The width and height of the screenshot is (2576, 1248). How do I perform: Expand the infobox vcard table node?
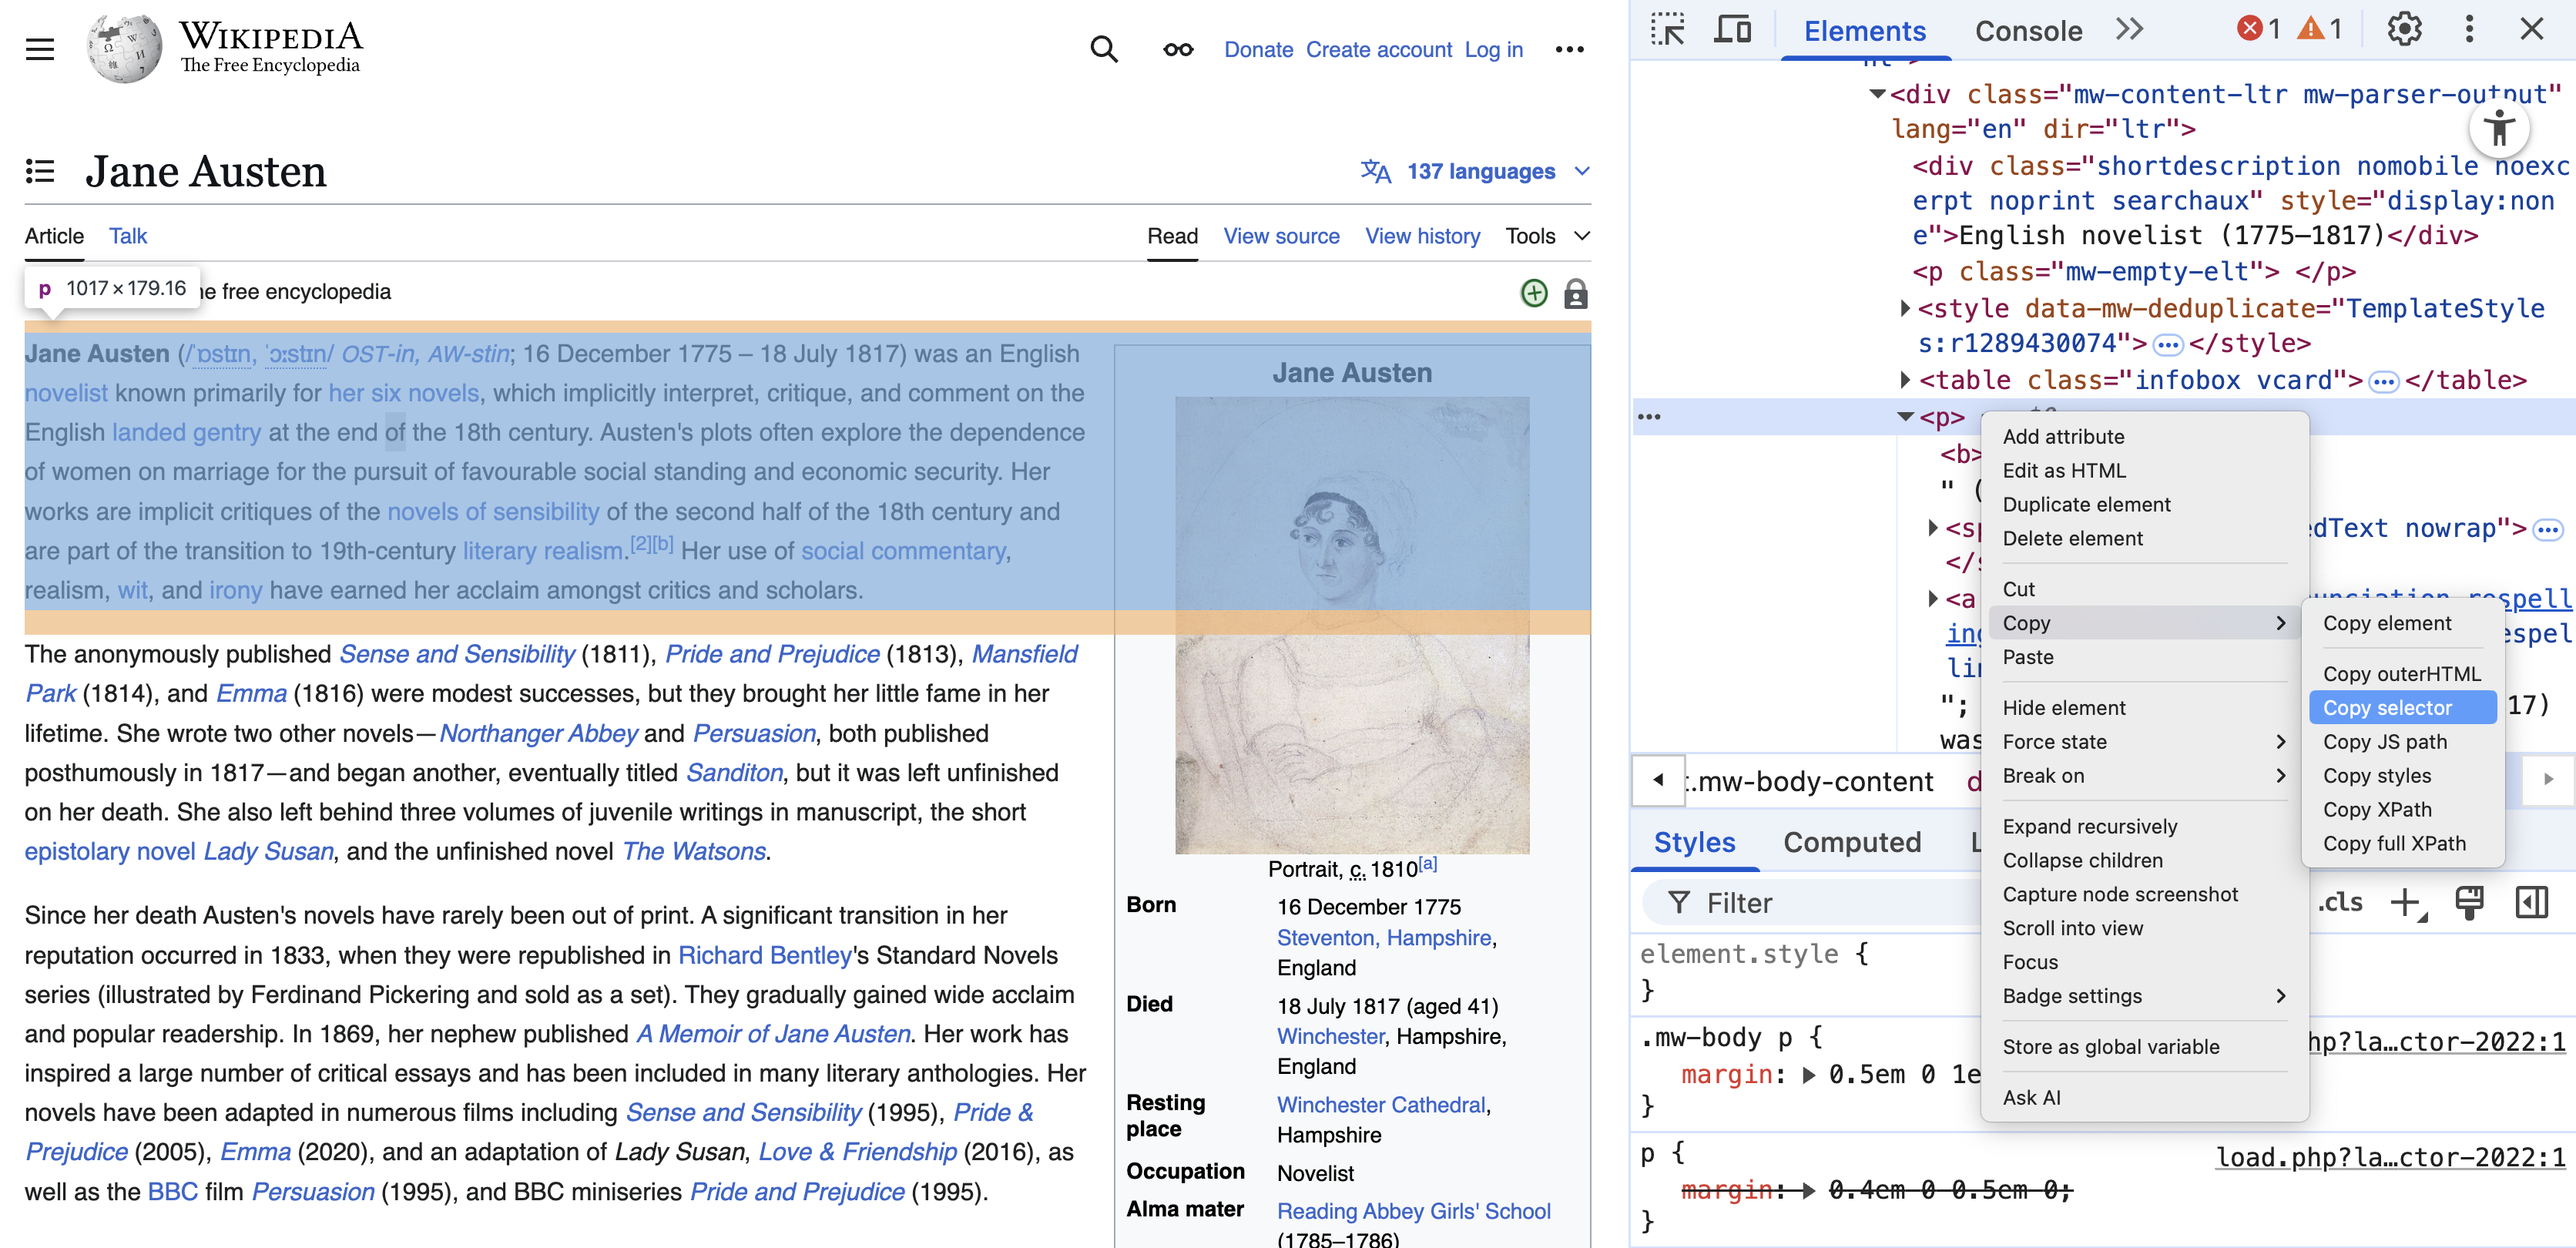(x=1905, y=380)
